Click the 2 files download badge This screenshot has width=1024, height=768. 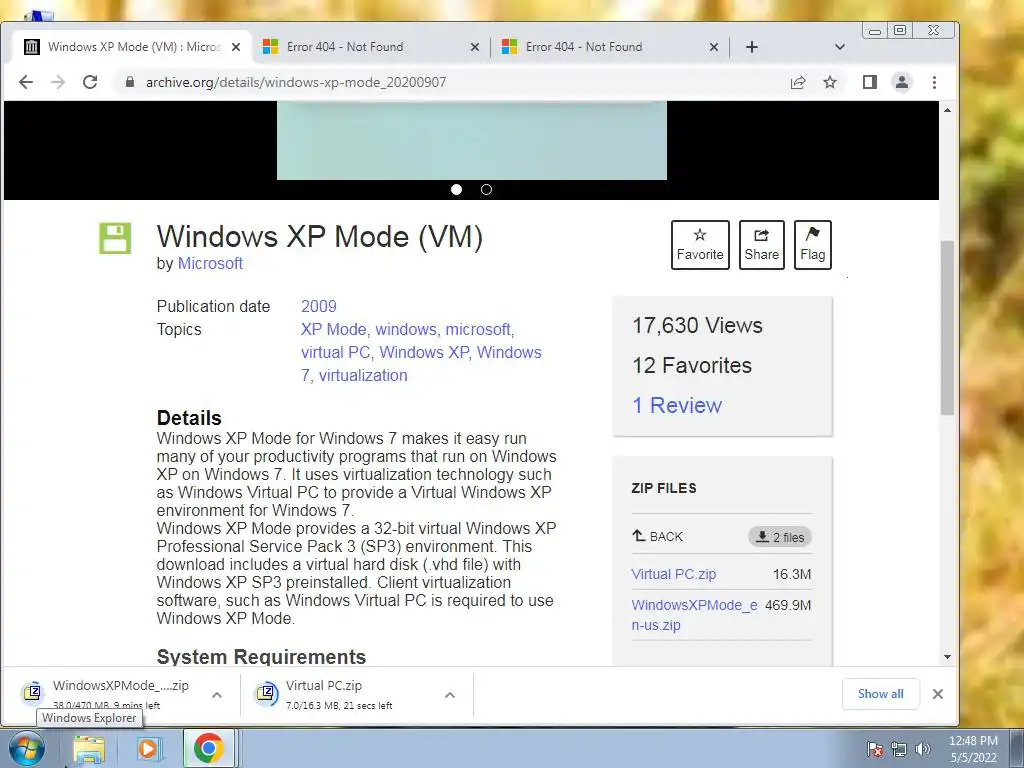click(x=780, y=537)
